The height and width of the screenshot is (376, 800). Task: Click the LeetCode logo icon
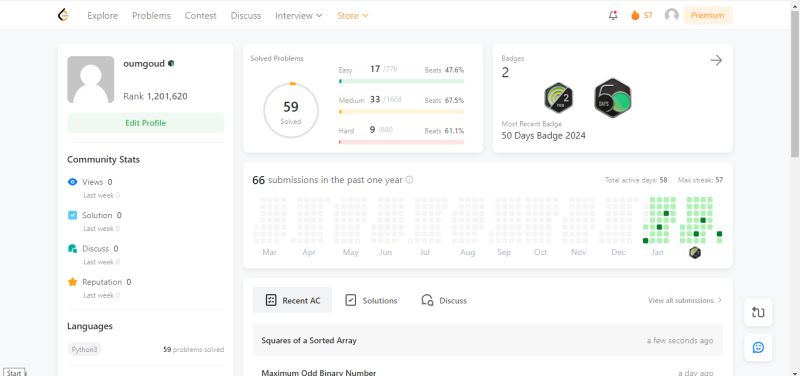click(x=63, y=15)
